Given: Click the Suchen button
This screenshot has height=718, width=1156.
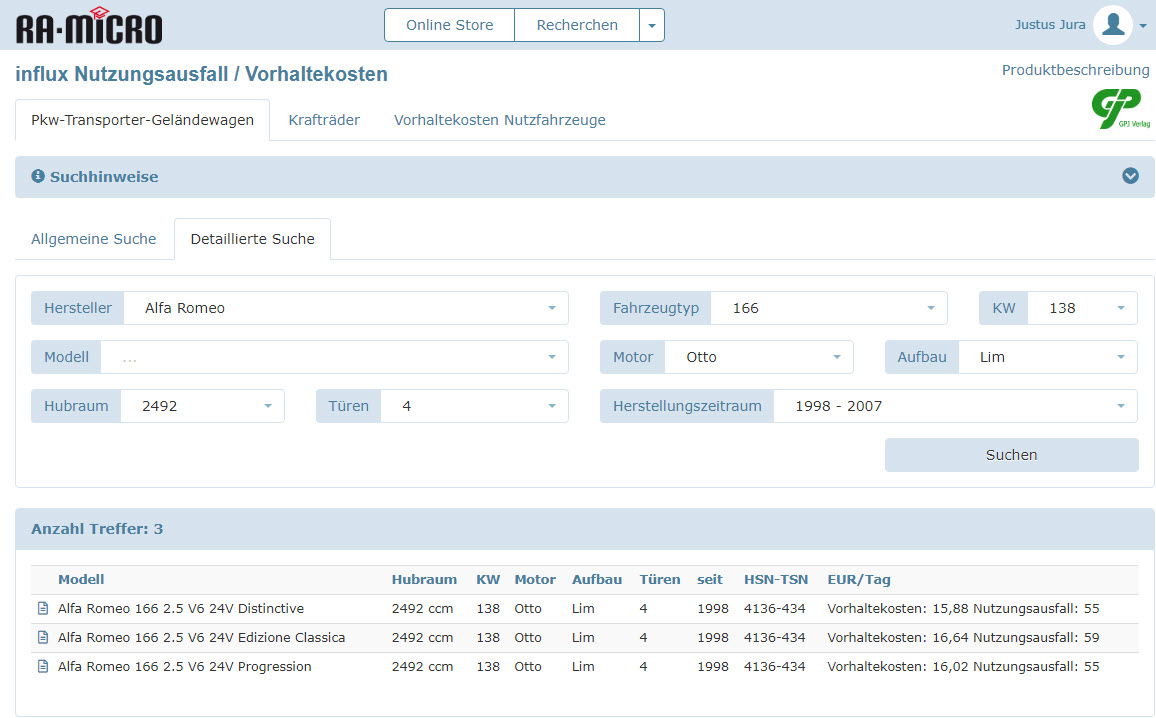Looking at the screenshot, I should pyautogui.click(x=1012, y=455).
